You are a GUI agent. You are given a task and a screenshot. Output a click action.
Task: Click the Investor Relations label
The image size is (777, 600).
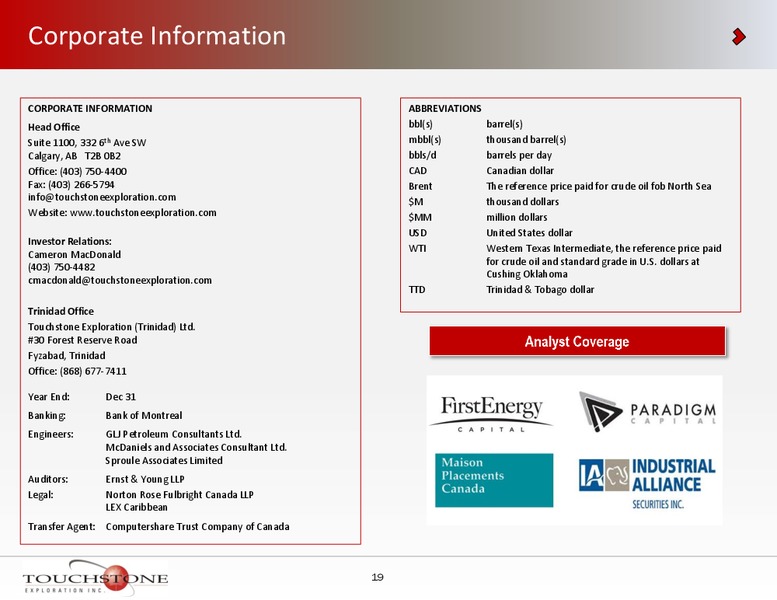[70, 241]
